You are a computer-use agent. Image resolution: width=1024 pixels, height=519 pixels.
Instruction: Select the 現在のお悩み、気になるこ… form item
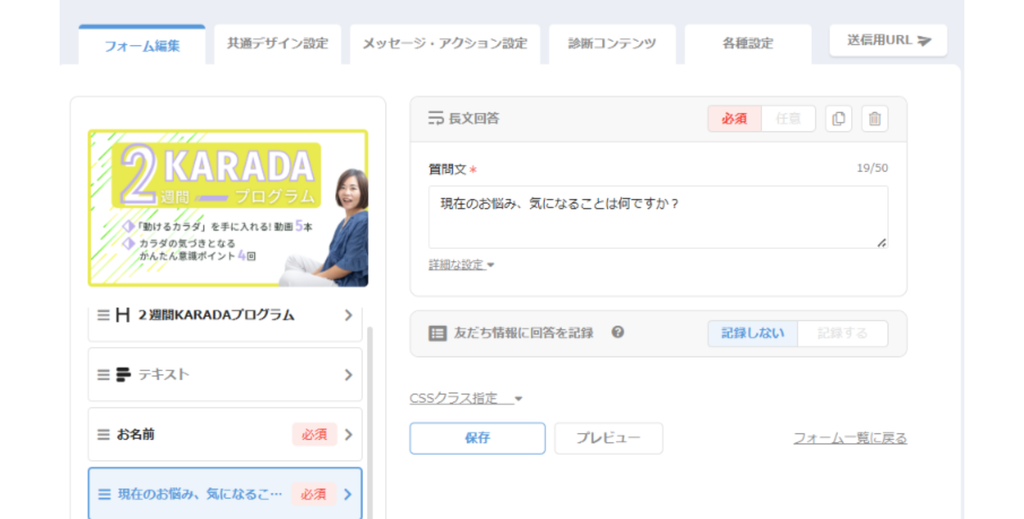(x=225, y=494)
